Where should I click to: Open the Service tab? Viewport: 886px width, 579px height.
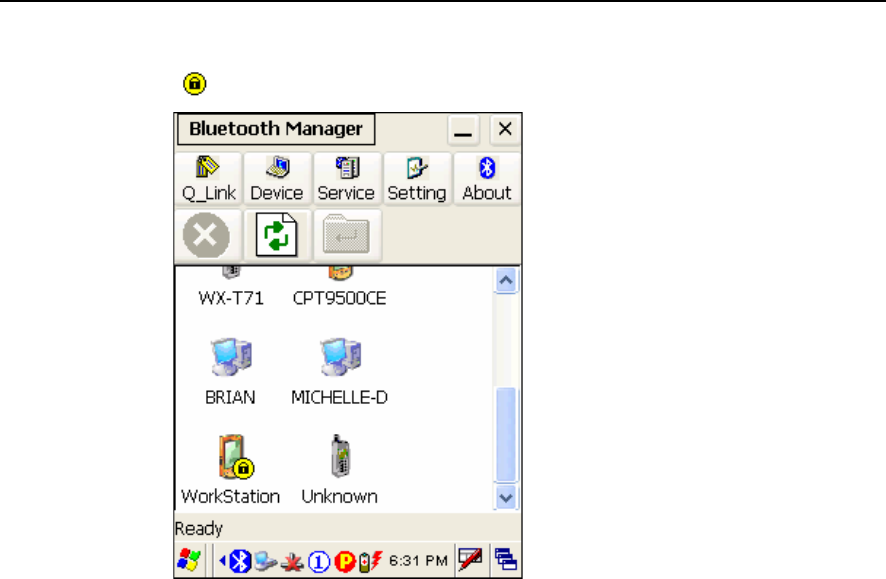346,179
